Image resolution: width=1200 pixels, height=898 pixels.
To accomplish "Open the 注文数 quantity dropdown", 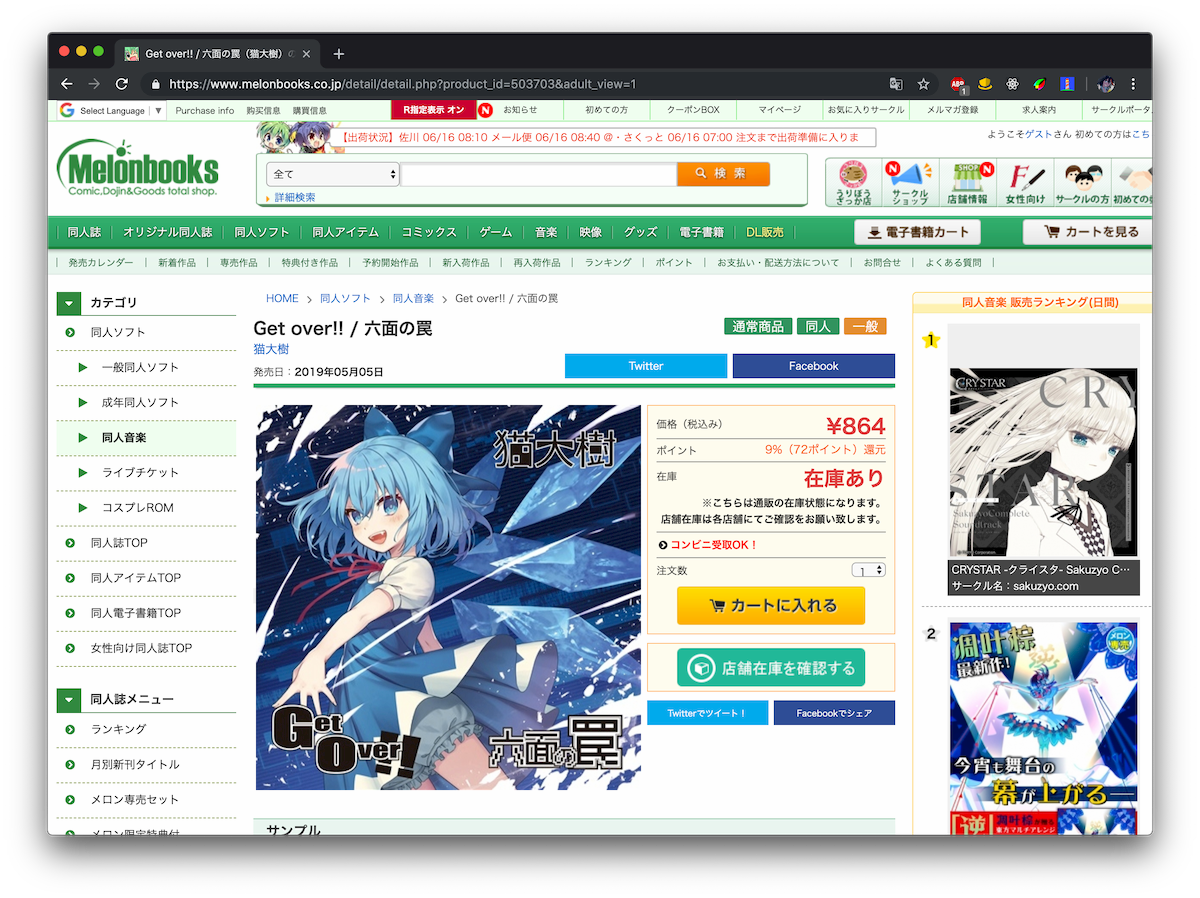I will click(x=868, y=570).
